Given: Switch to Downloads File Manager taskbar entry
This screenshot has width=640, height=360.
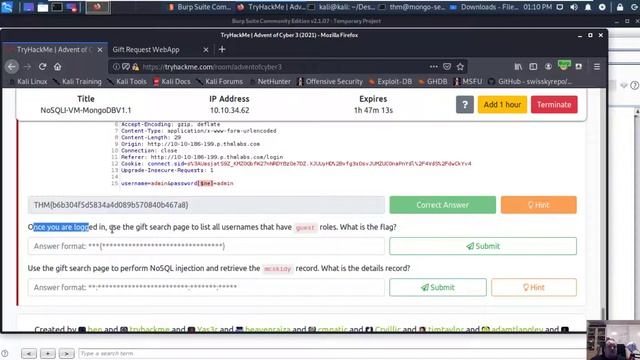Looking at the screenshot, I should tap(484, 7).
